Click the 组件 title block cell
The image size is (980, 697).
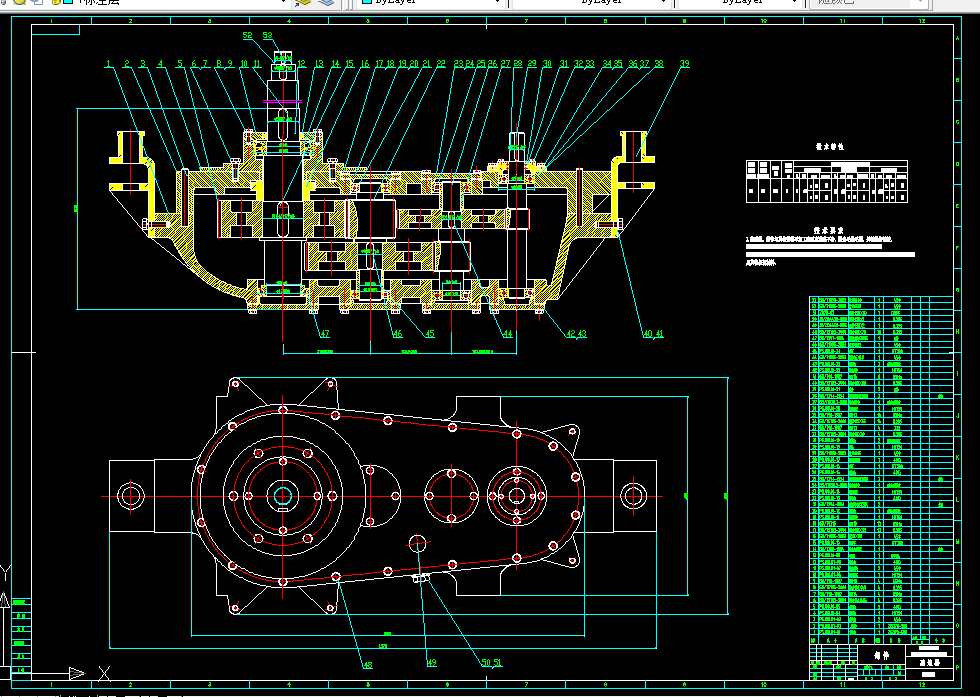(881, 656)
